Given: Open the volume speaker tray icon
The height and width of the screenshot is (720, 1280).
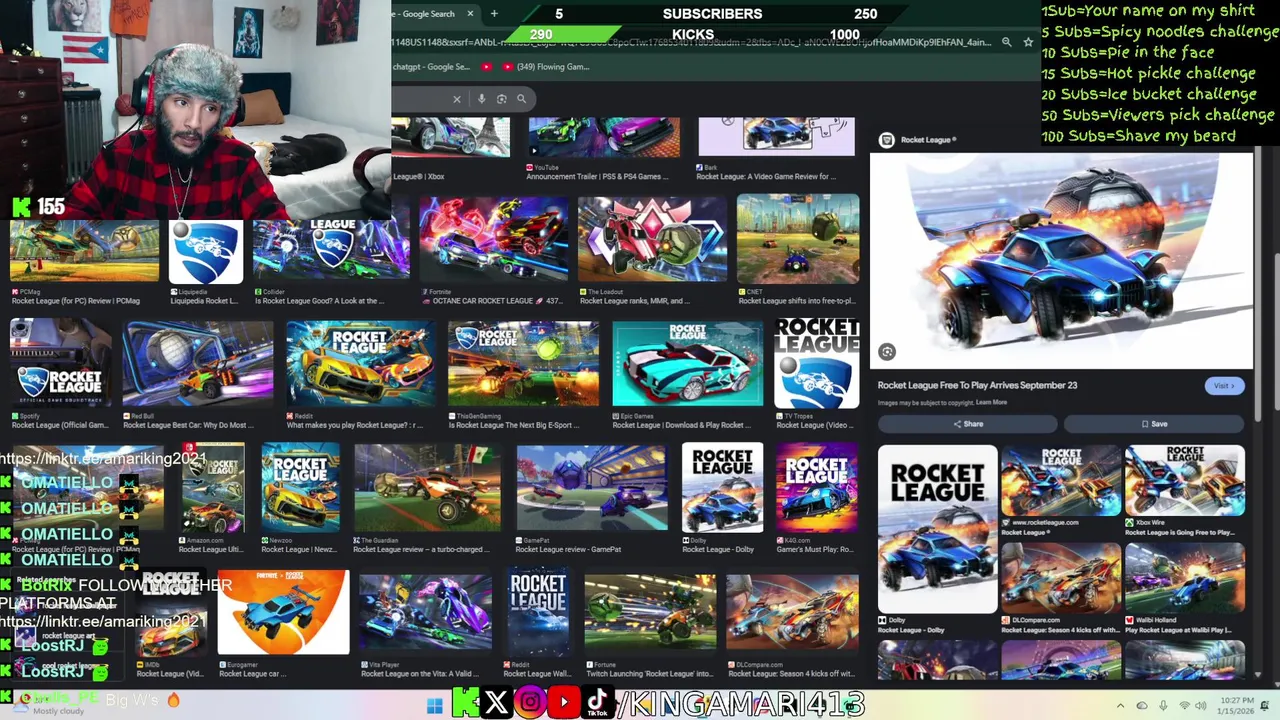Looking at the screenshot, I should coord(1200,706).
